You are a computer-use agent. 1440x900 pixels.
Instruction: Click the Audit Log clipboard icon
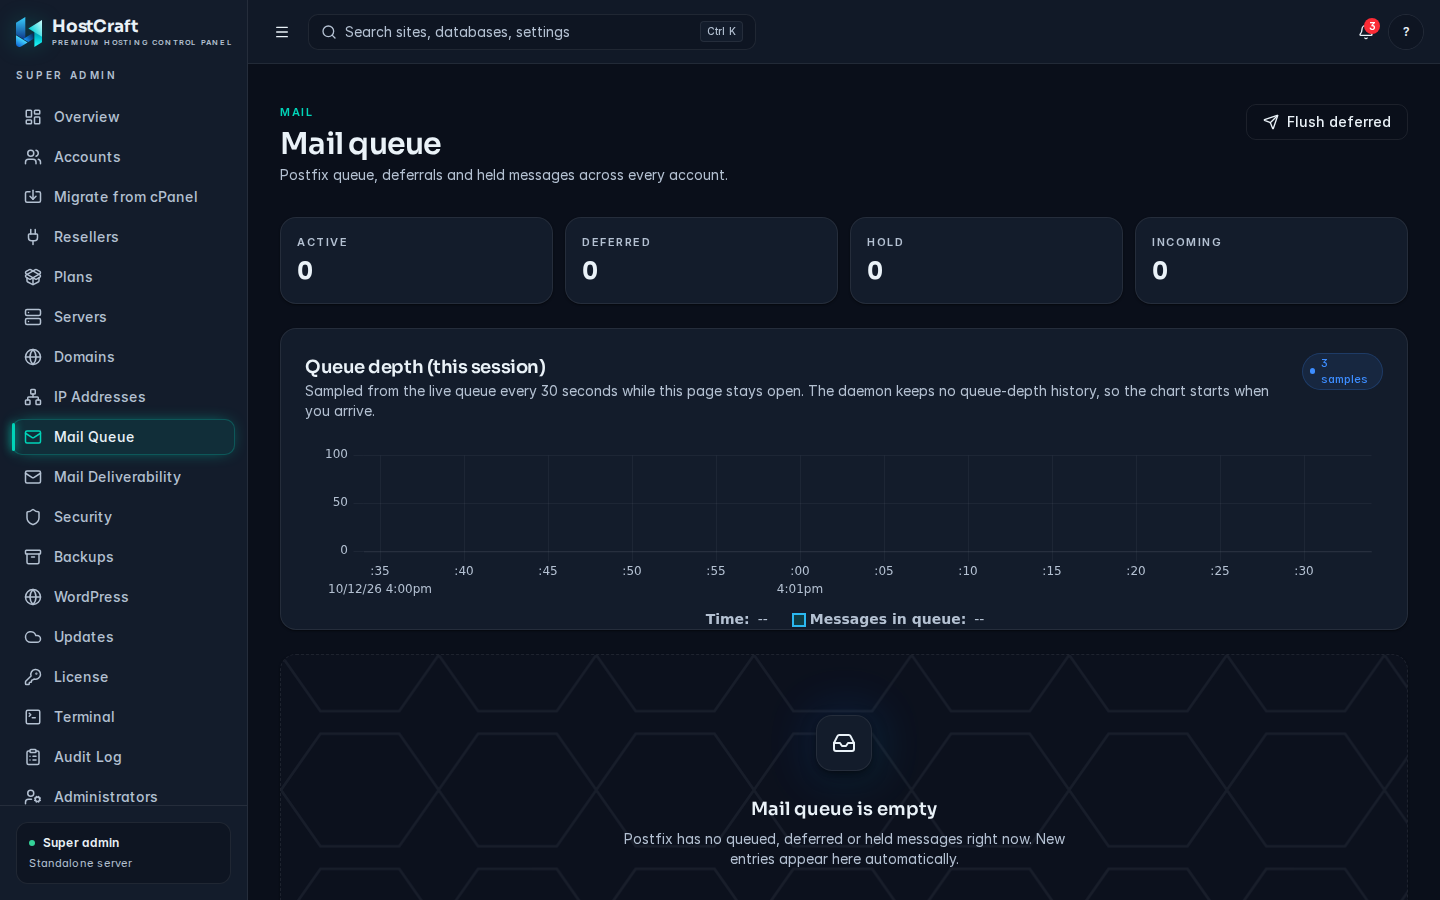(x=33, y=757)
